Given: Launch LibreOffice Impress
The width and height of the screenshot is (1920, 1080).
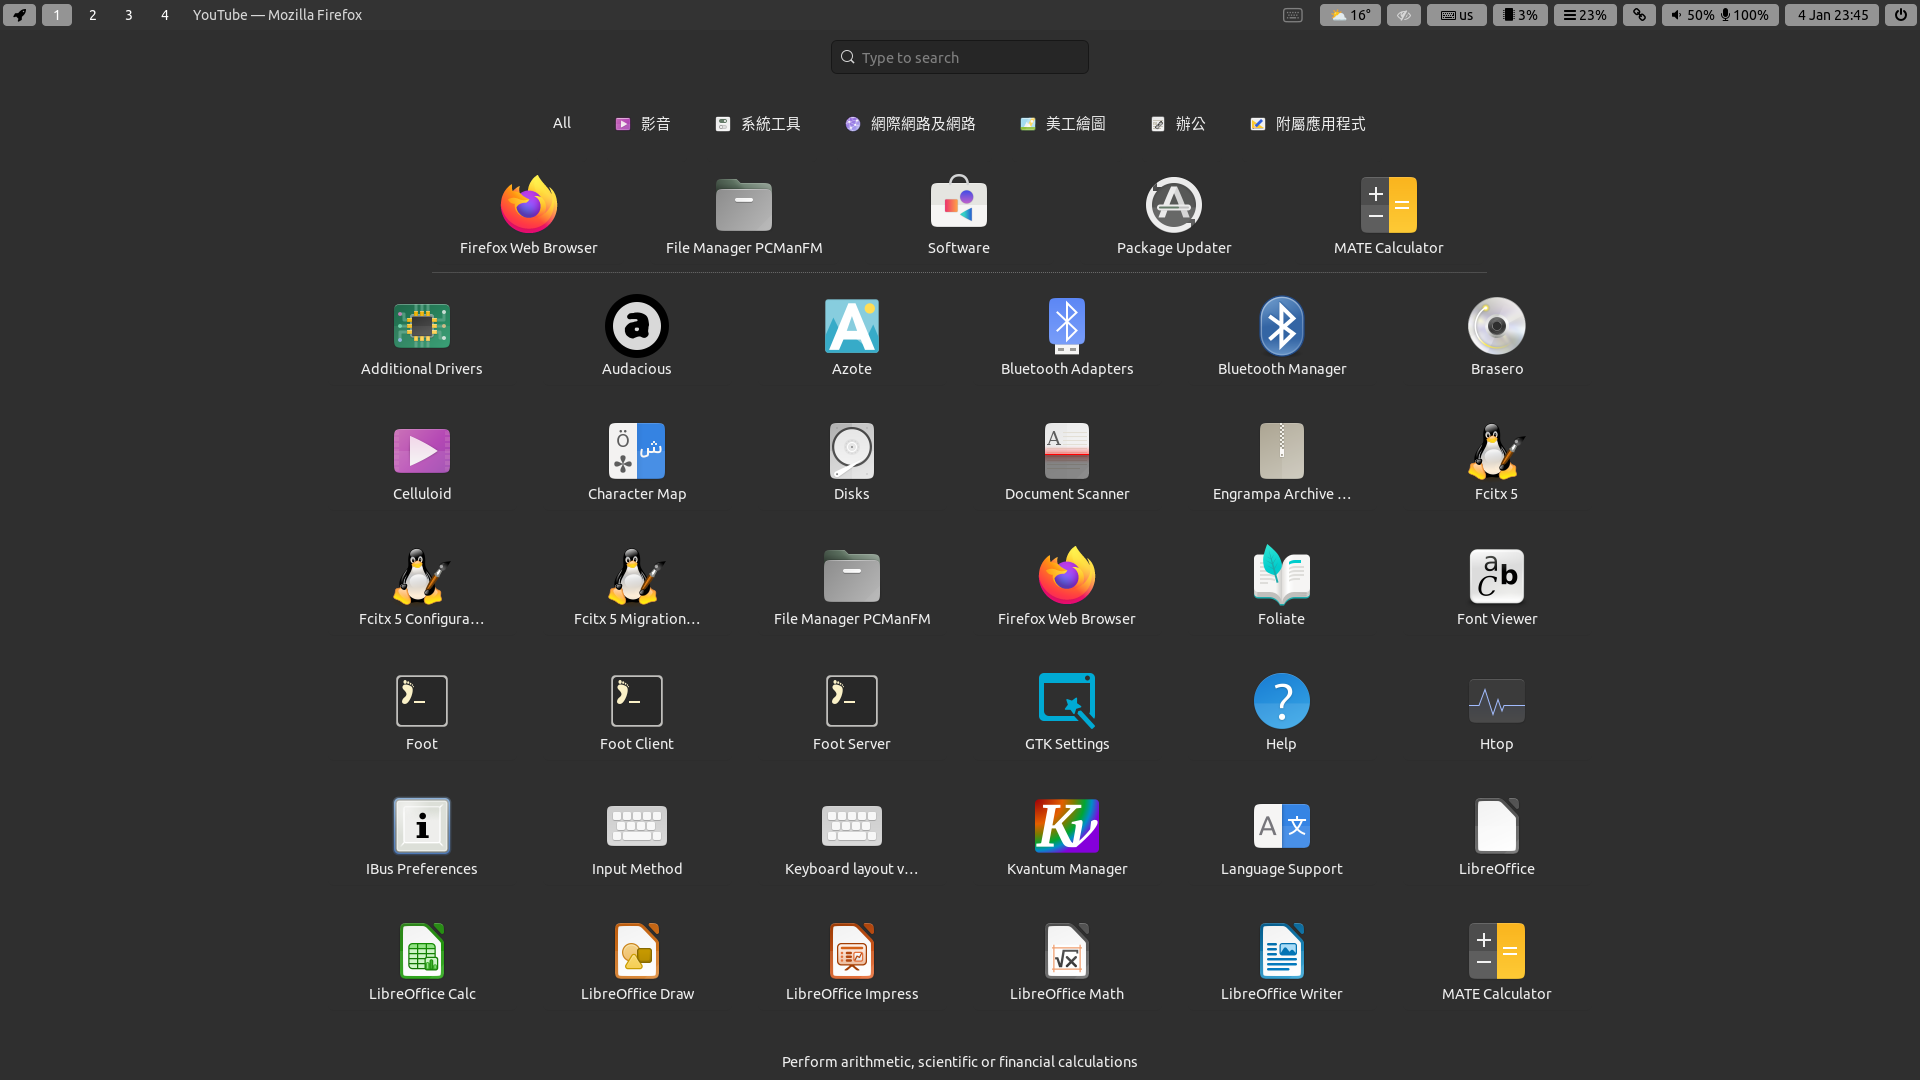Looking at the screenshot, I should [x=852, y=963].
